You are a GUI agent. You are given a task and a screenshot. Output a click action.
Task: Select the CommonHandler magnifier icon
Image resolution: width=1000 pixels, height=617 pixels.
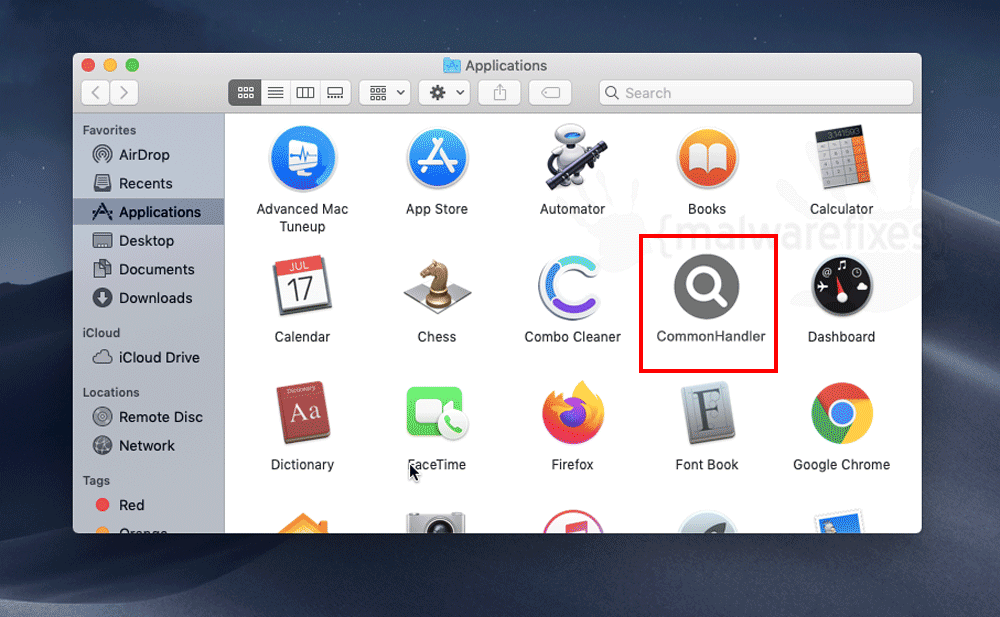pos(707,286)
